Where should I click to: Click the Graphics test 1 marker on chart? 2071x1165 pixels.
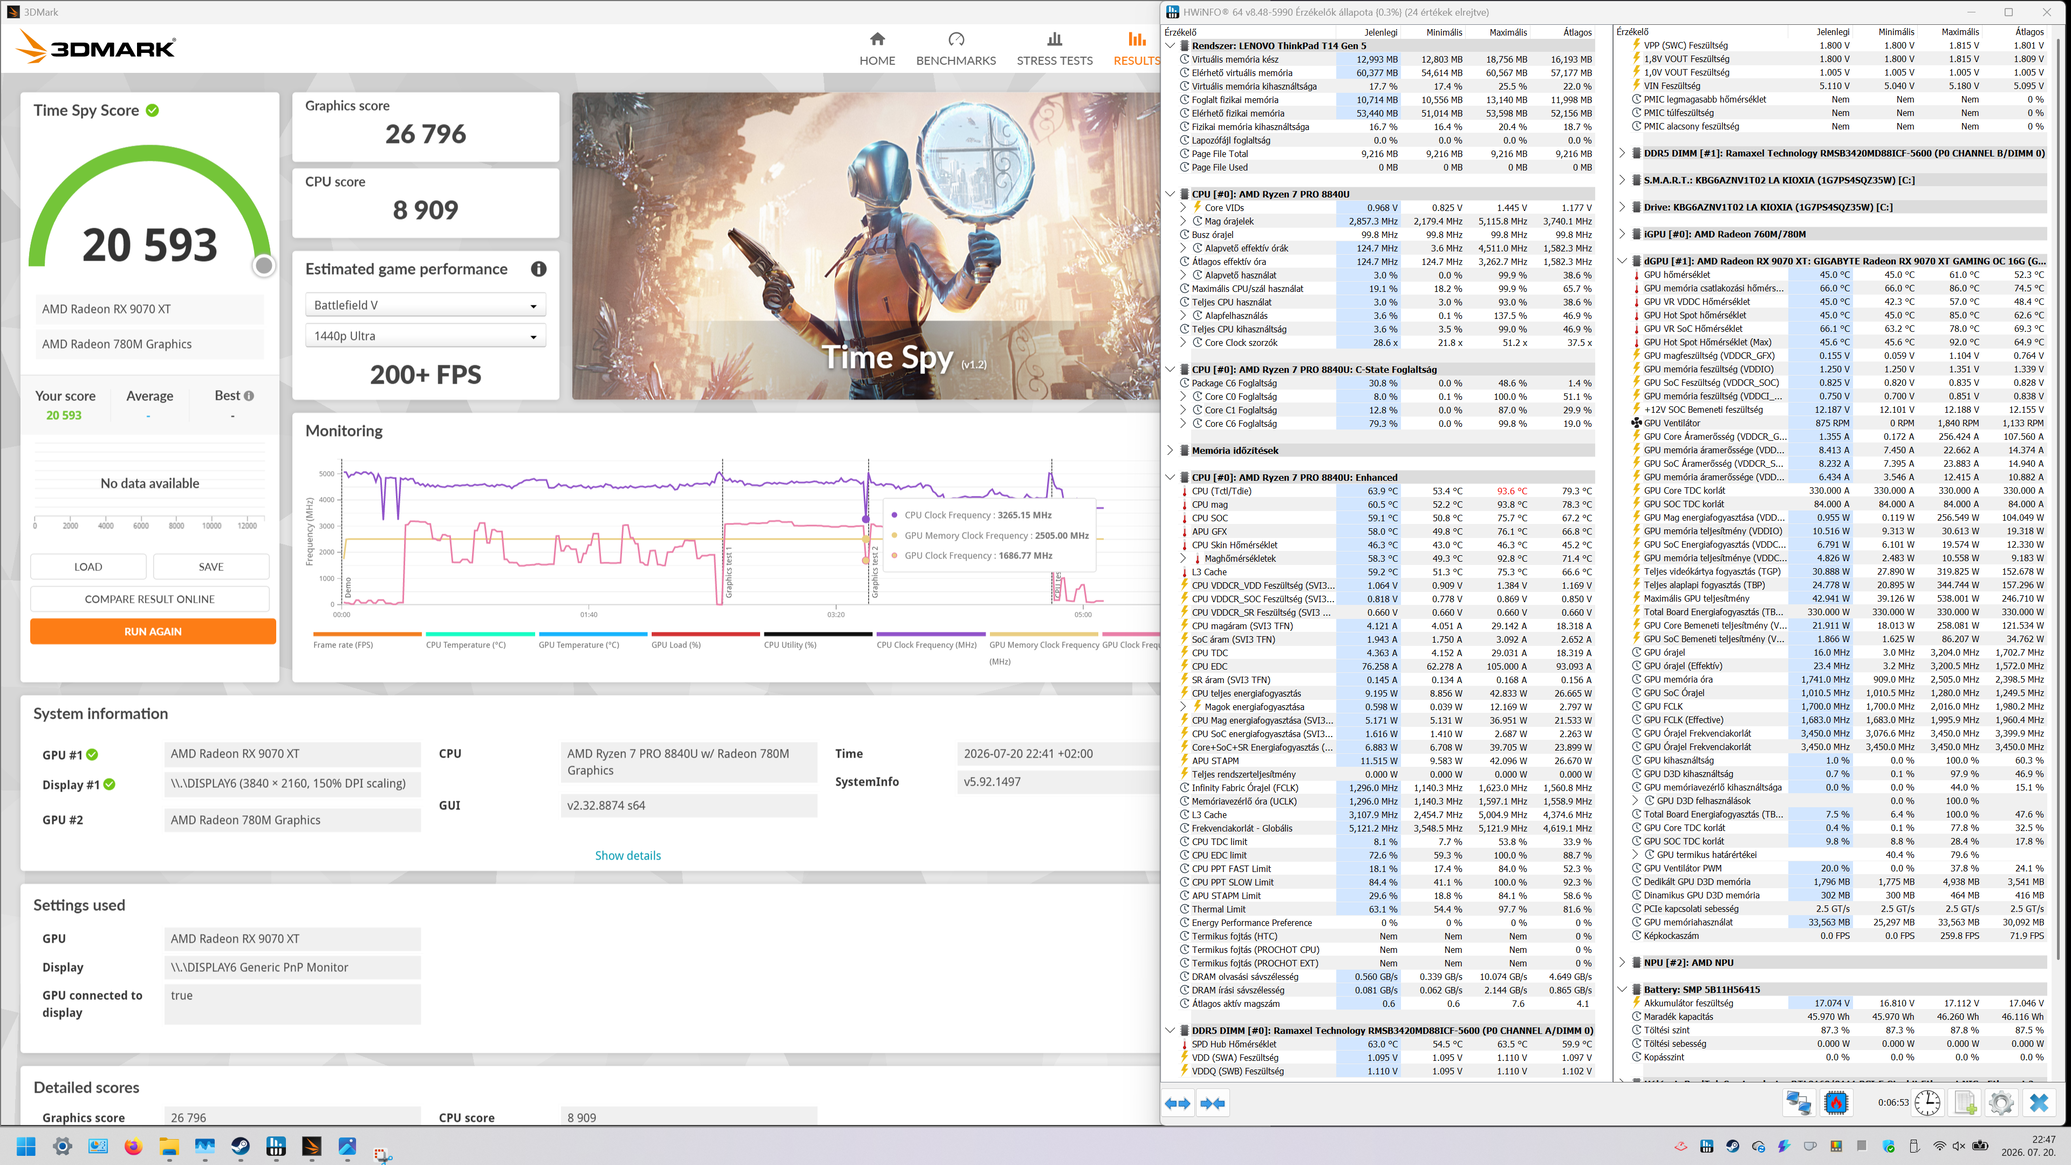729,572
